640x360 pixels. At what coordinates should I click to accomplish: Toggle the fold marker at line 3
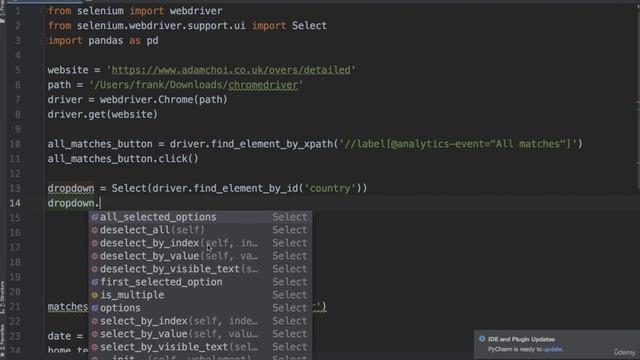point(43,41)
